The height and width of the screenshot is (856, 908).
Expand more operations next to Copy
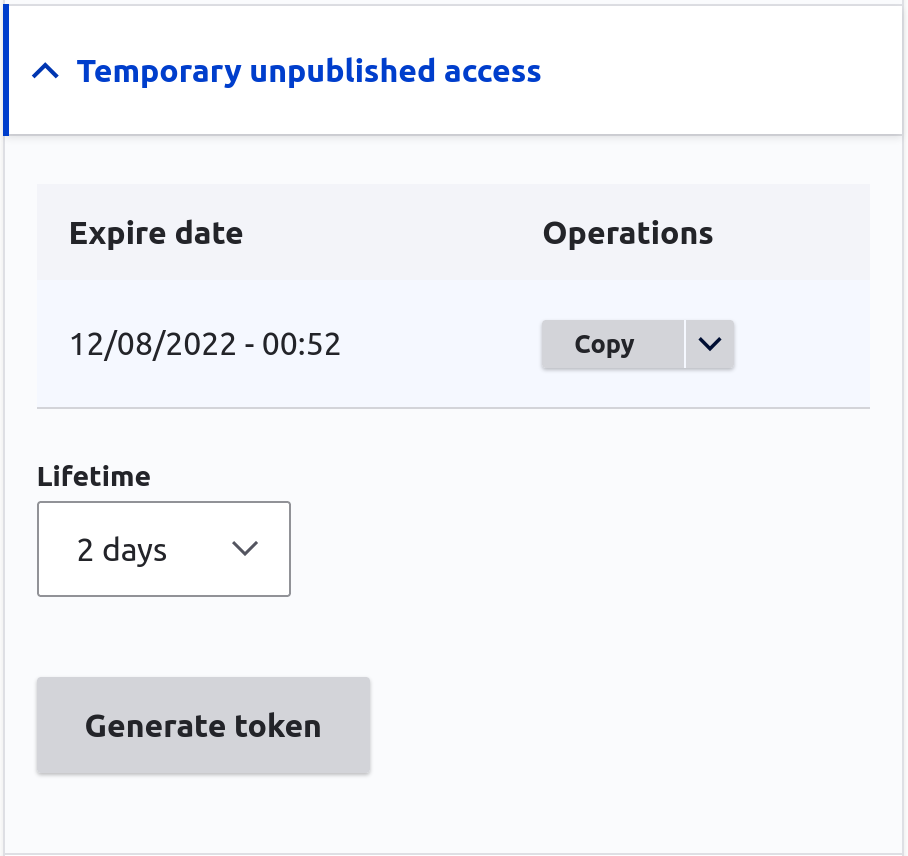(x=709, y=344)
